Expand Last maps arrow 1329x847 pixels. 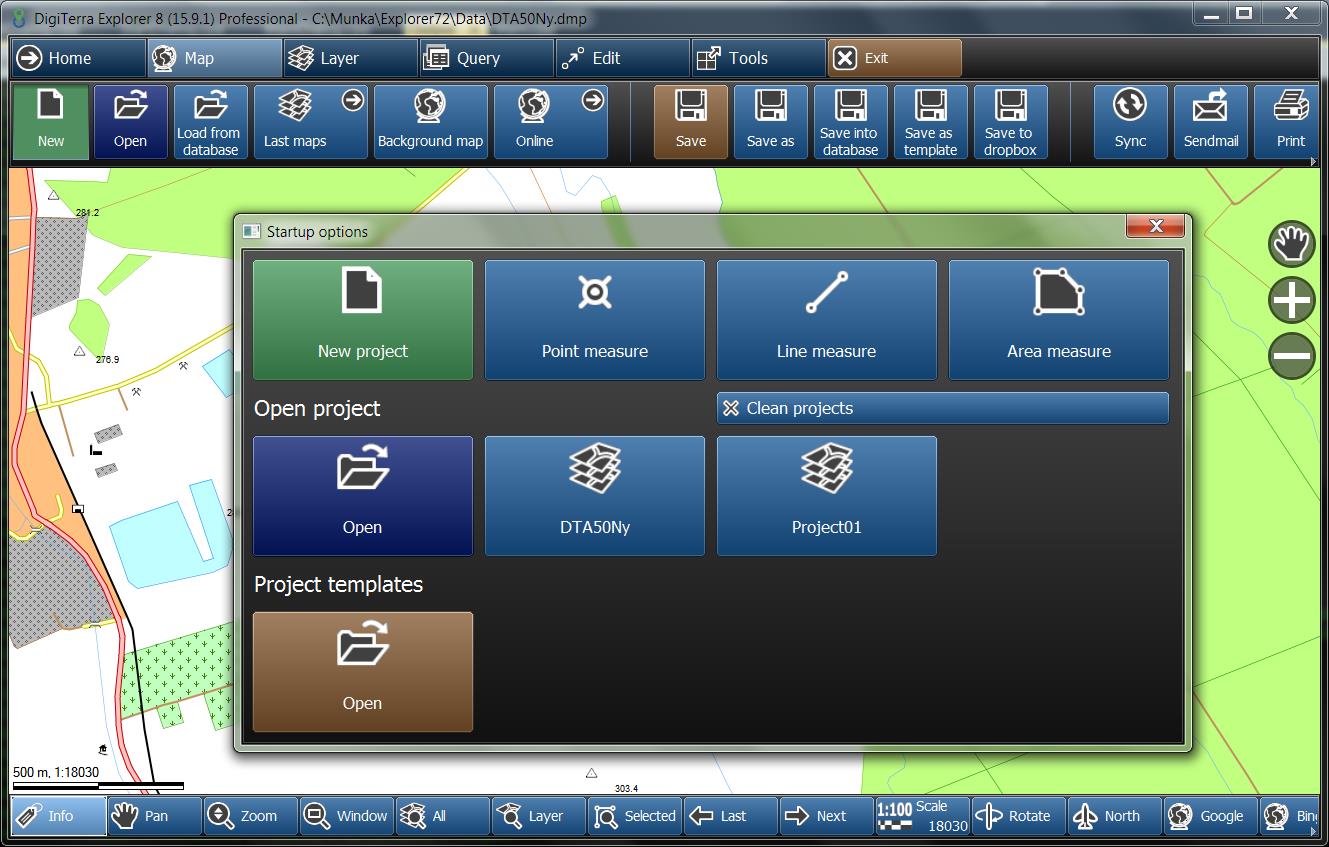[353, 100]
